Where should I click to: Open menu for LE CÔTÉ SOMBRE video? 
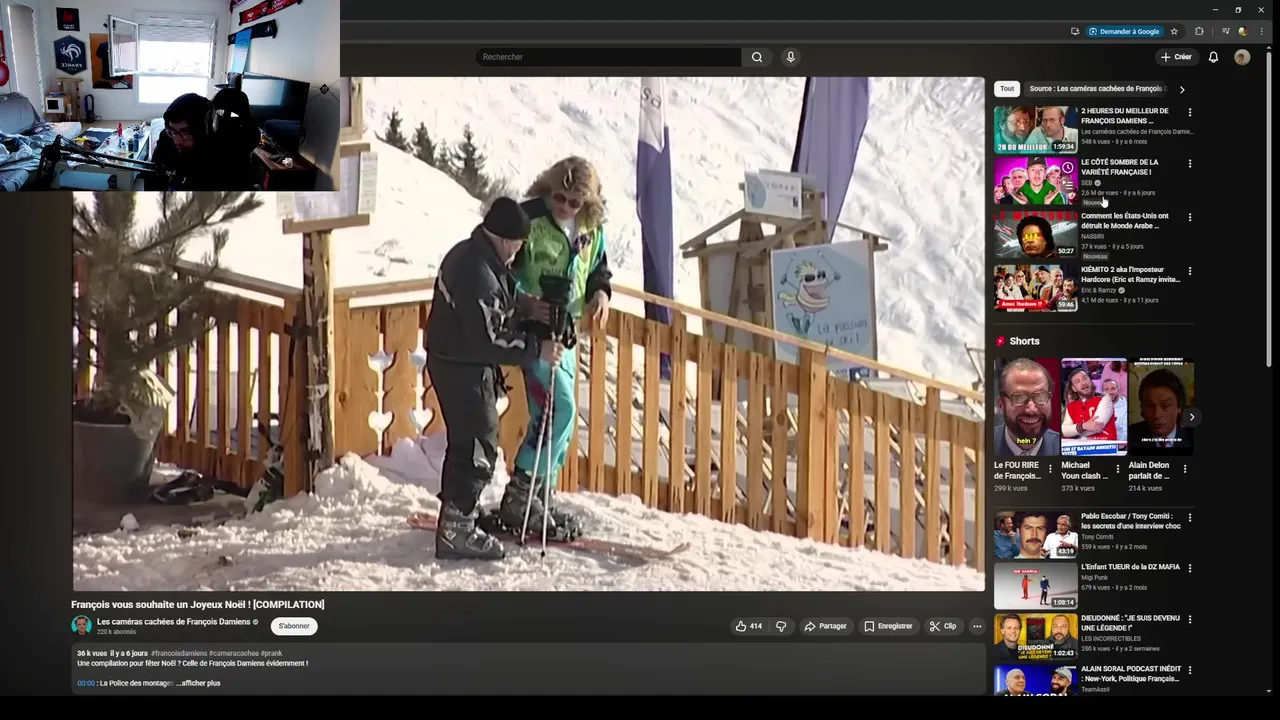point(1189,163)
